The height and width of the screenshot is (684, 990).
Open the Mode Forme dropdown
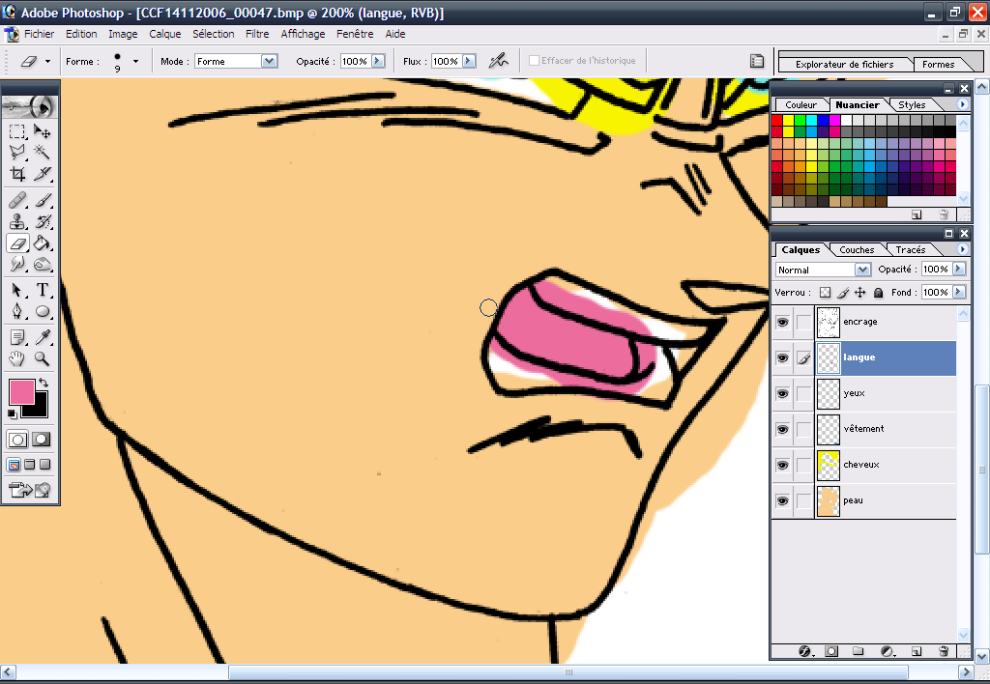[269, 61]
